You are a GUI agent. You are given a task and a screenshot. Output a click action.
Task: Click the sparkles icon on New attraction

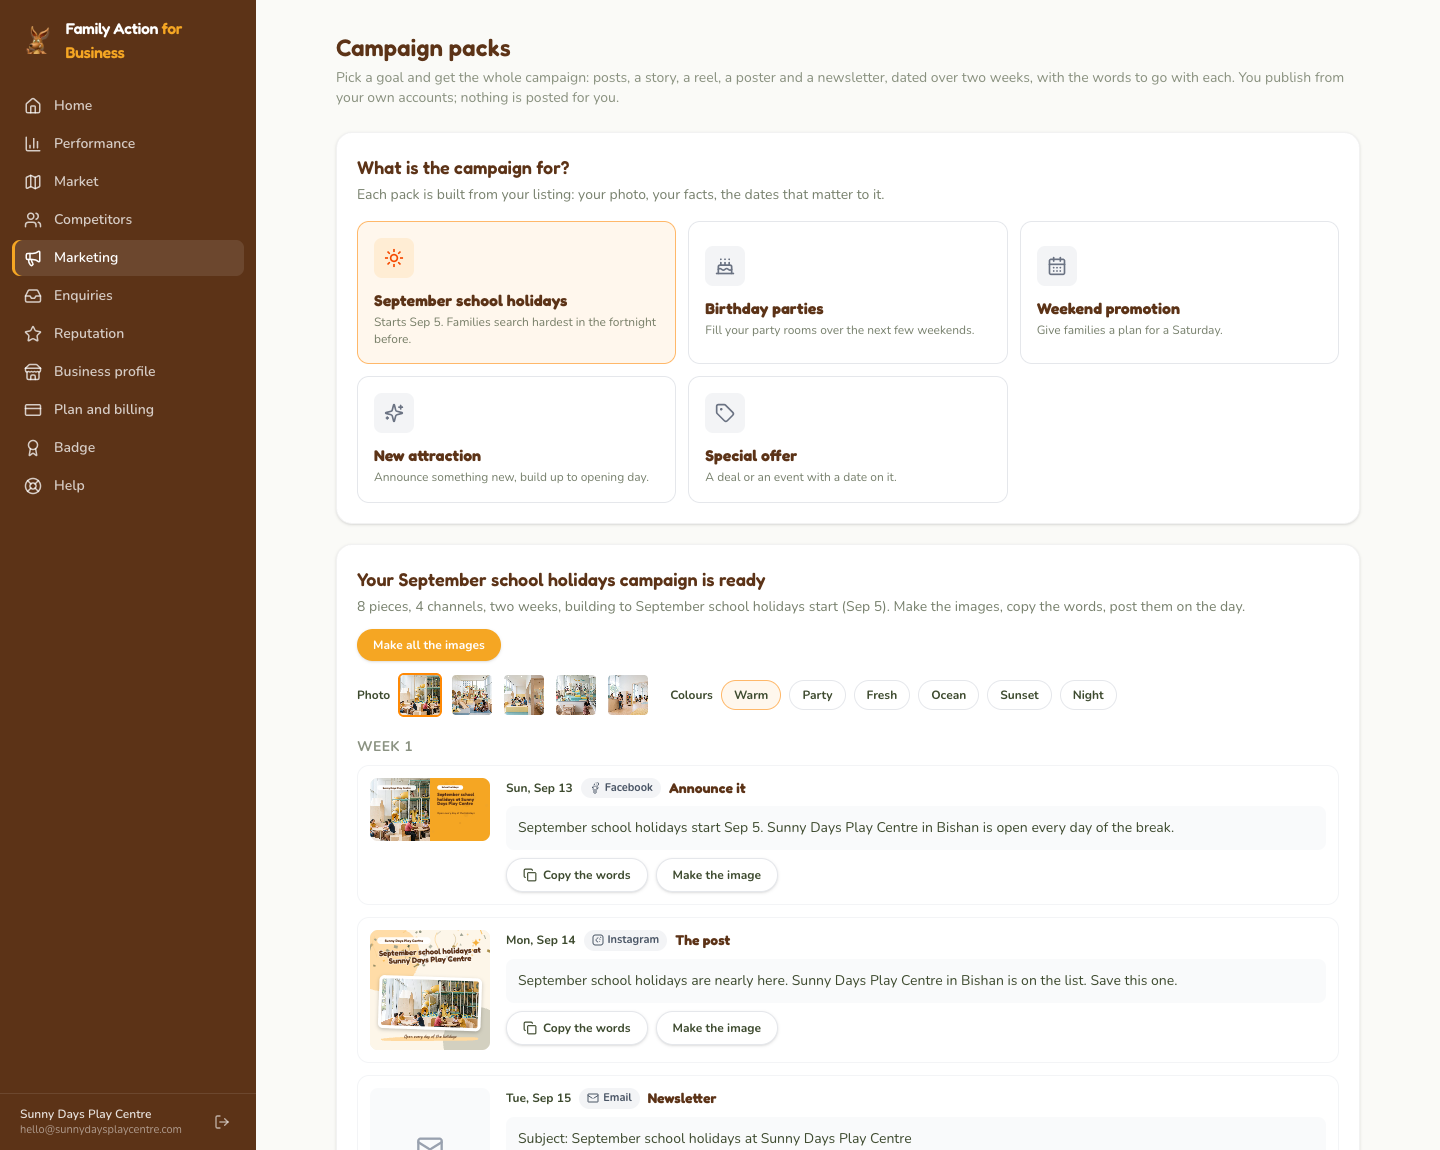point(394,413)
